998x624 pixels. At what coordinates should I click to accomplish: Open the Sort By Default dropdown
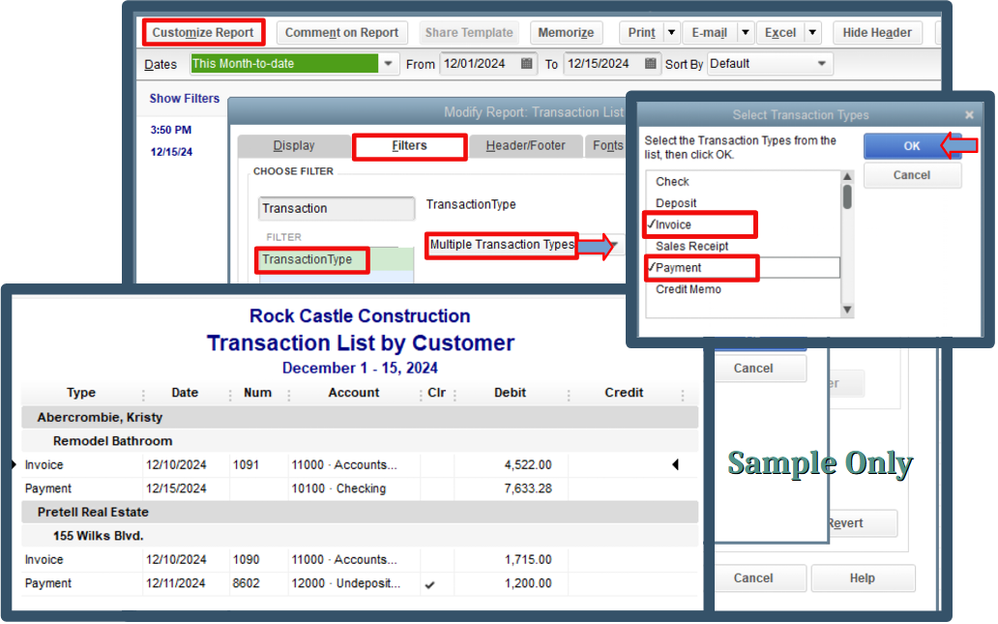822,64
